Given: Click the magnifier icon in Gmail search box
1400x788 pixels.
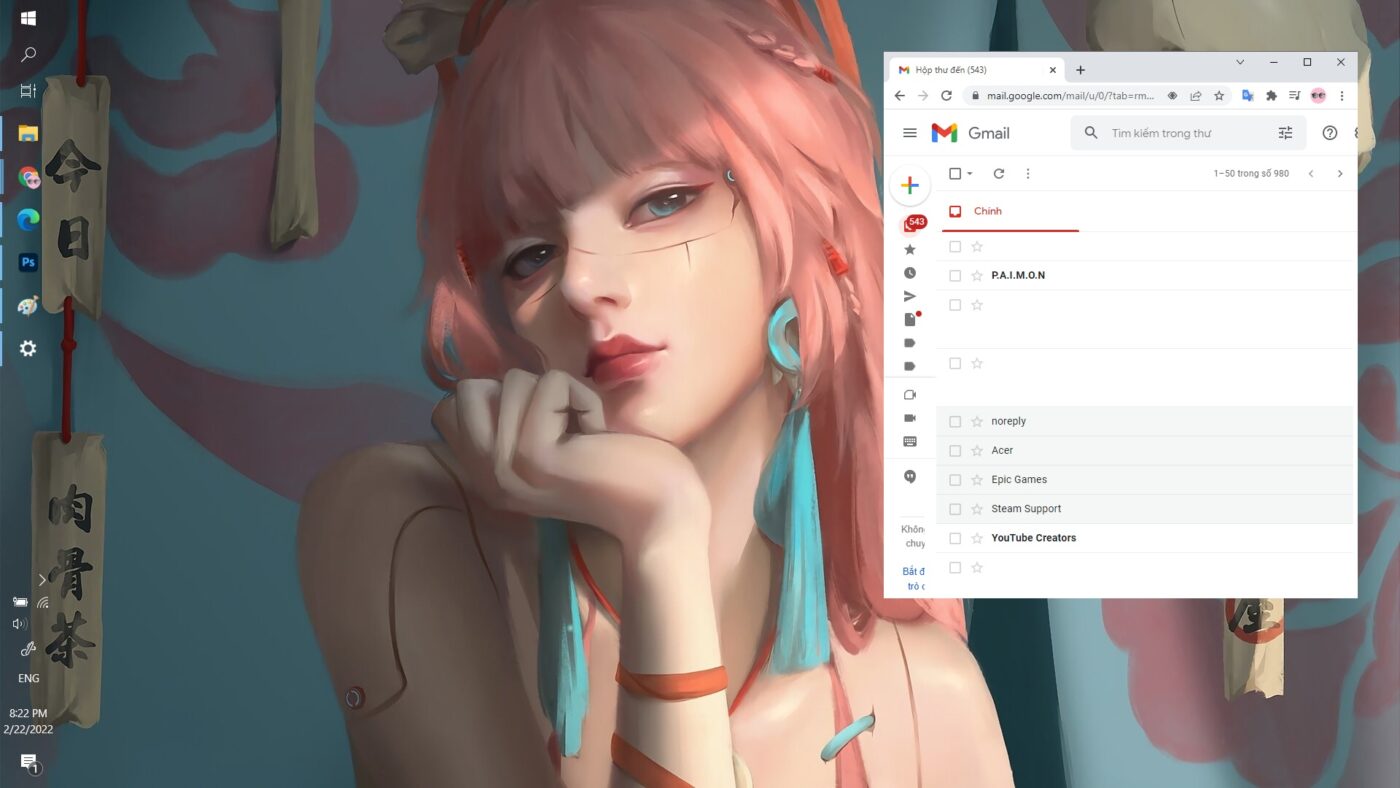Looking at the screenshot, I should coord(1091,133).
